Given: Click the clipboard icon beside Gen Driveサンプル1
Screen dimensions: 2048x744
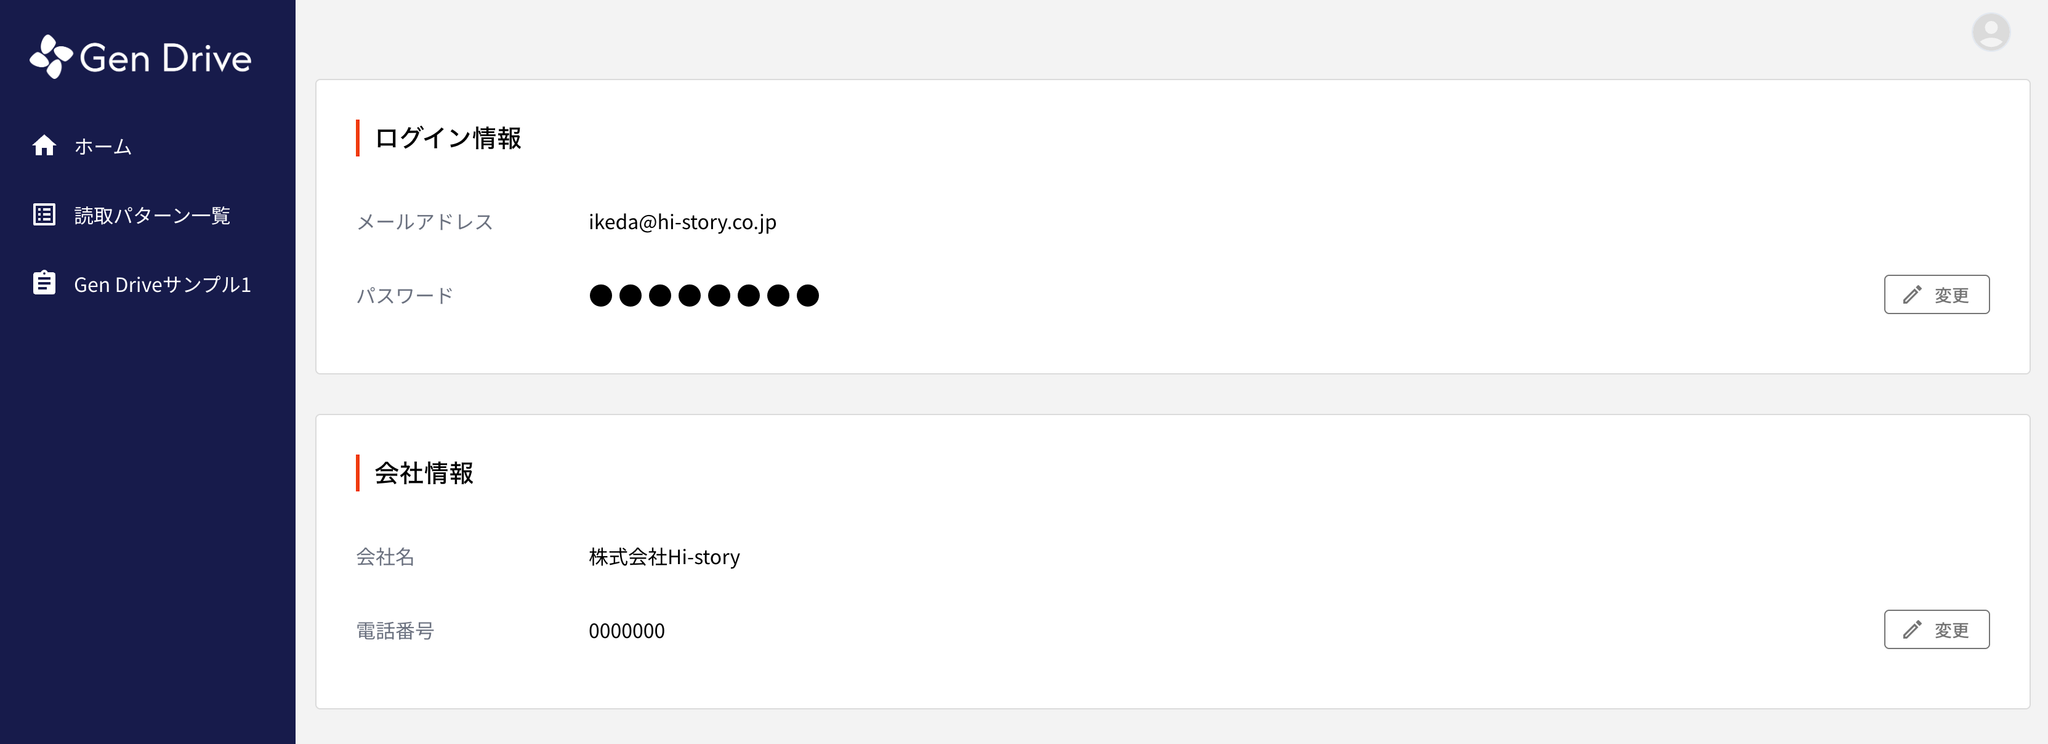Looking at the screenshot, I should (x=44, y=284).
